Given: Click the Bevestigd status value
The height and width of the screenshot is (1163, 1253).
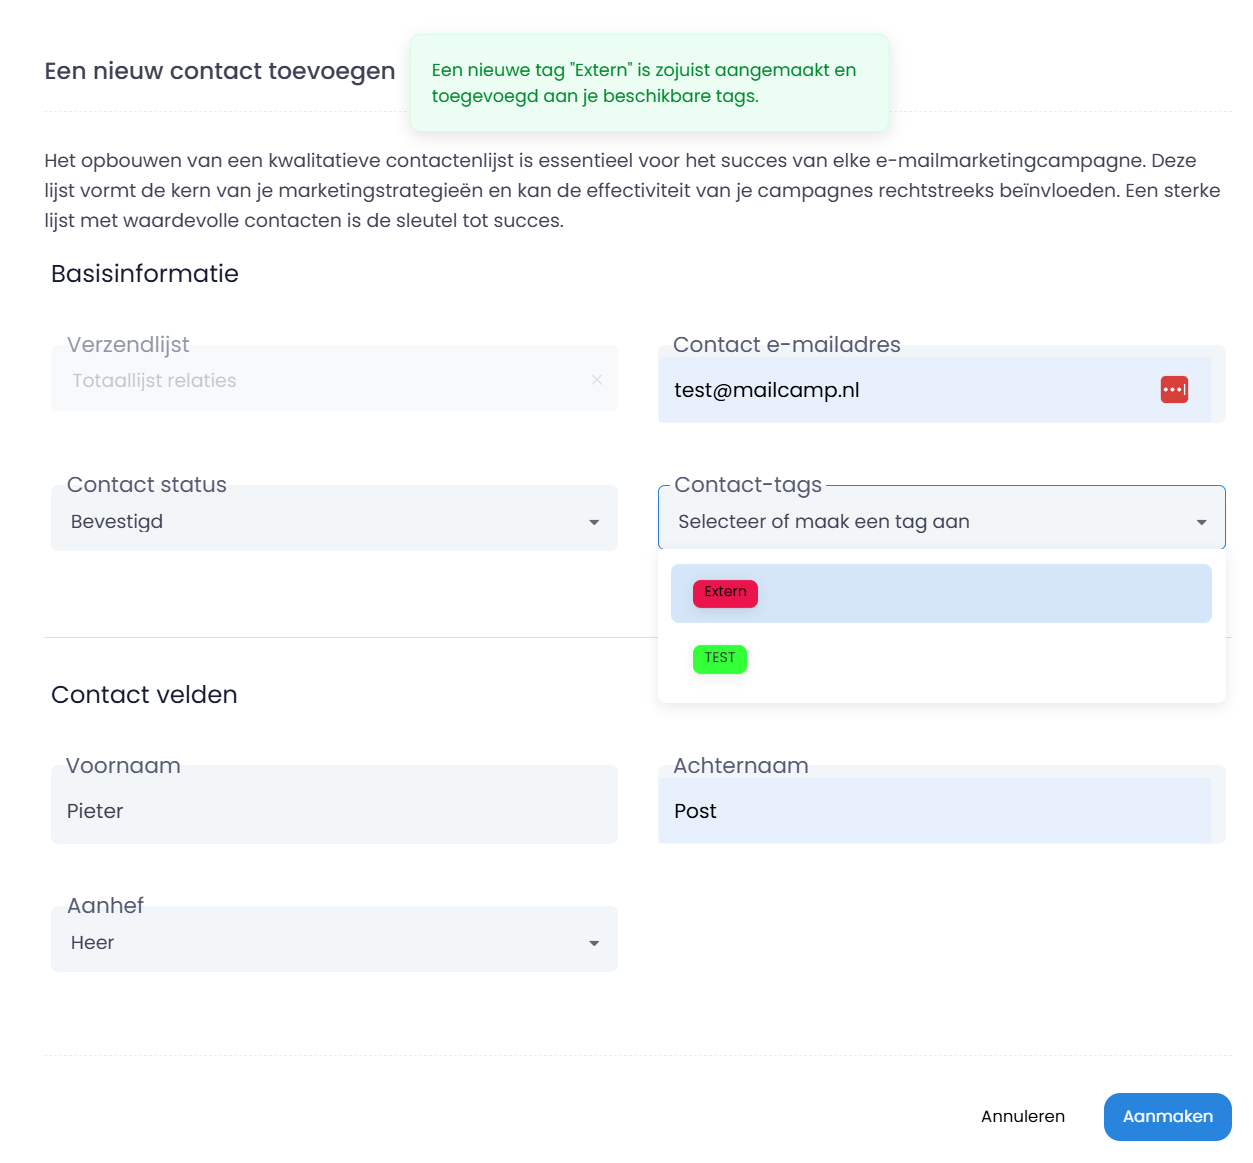Looking at the screenshot, I should 117,522.
